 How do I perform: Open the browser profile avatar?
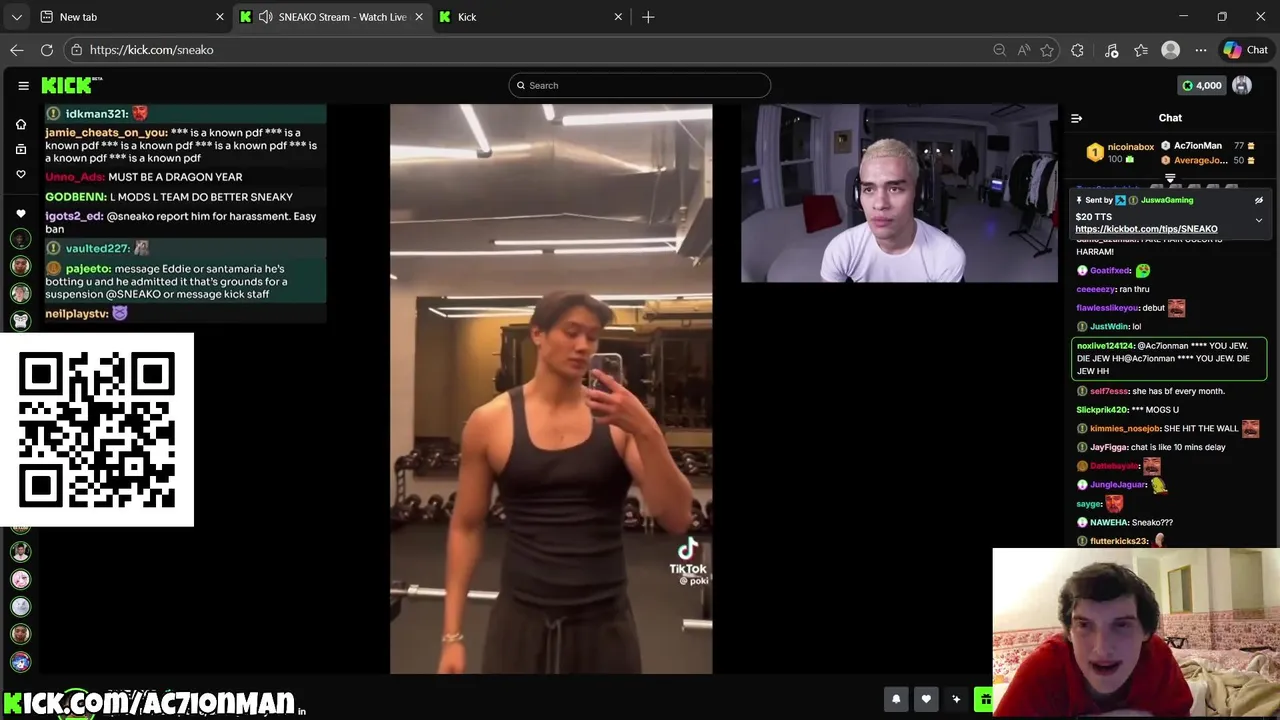click(x=1171, y=50)
